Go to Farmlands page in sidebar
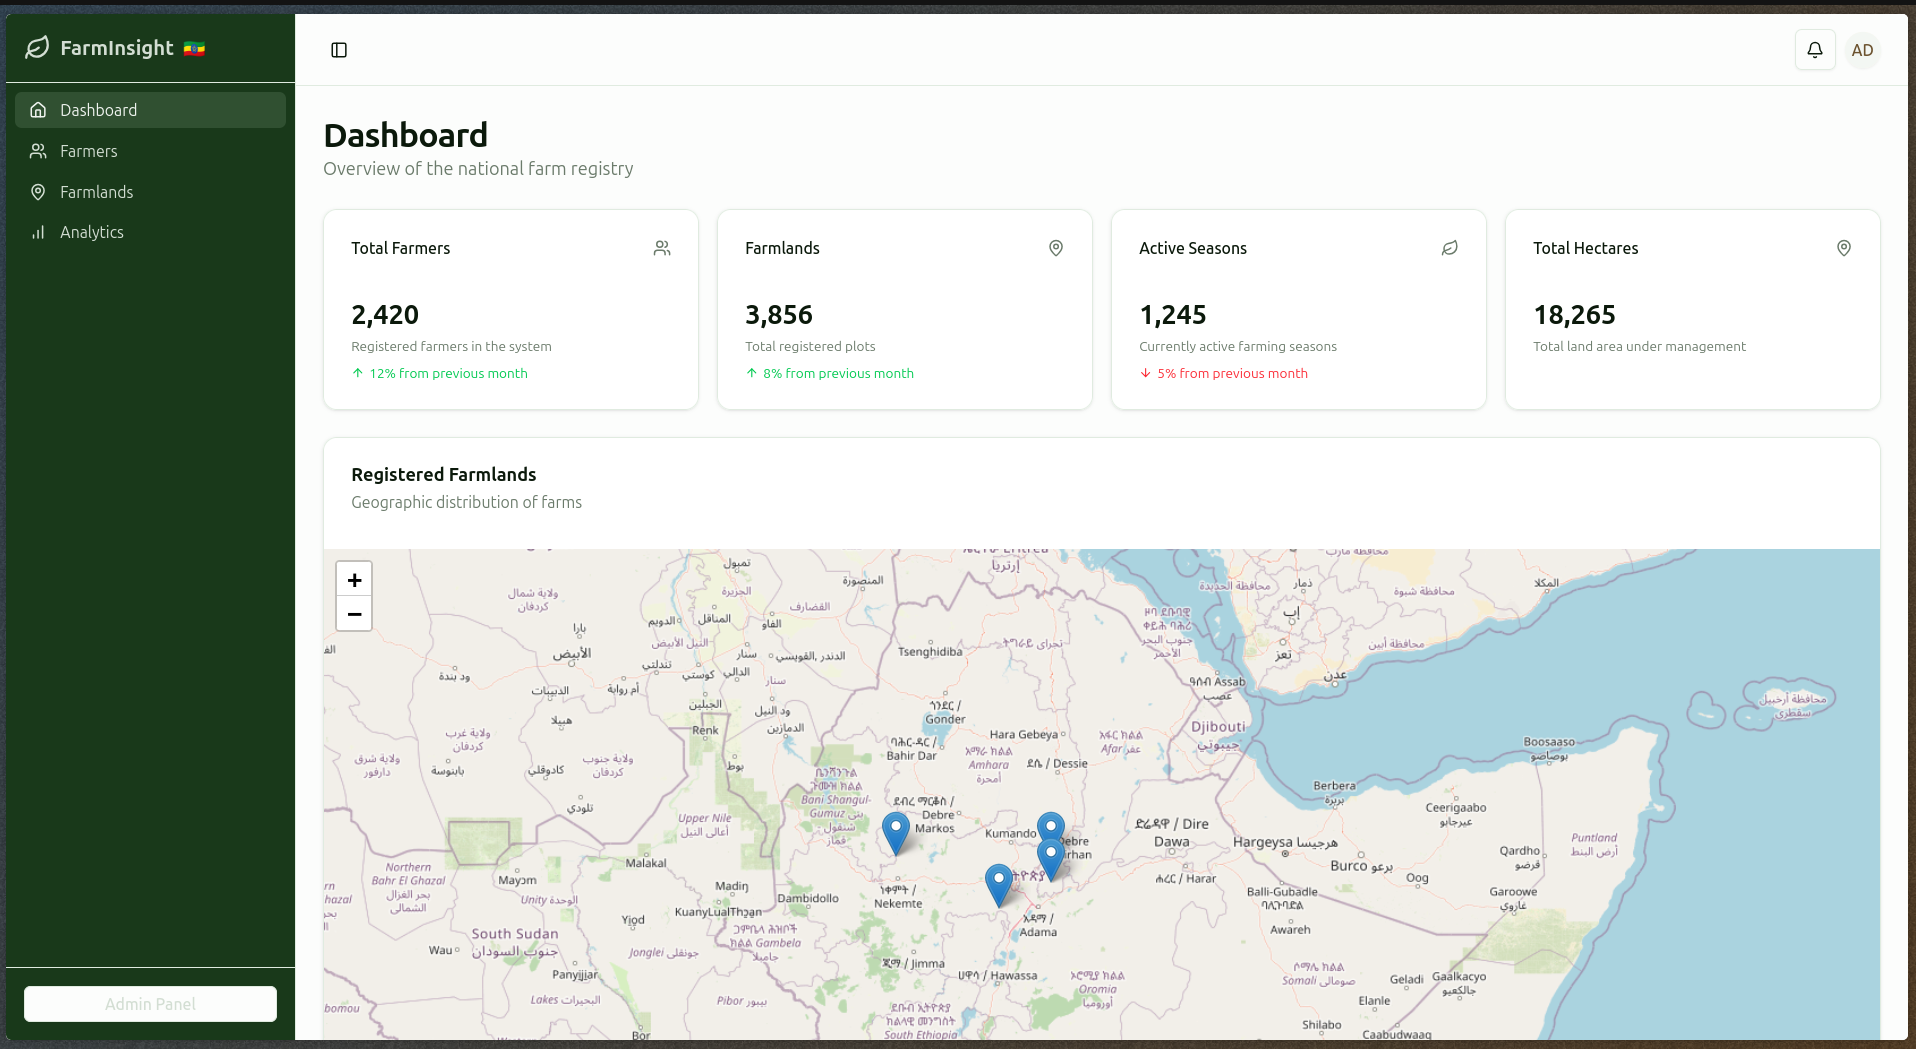The width and height of the screenshot is (1916, 1049). [150, 192]
